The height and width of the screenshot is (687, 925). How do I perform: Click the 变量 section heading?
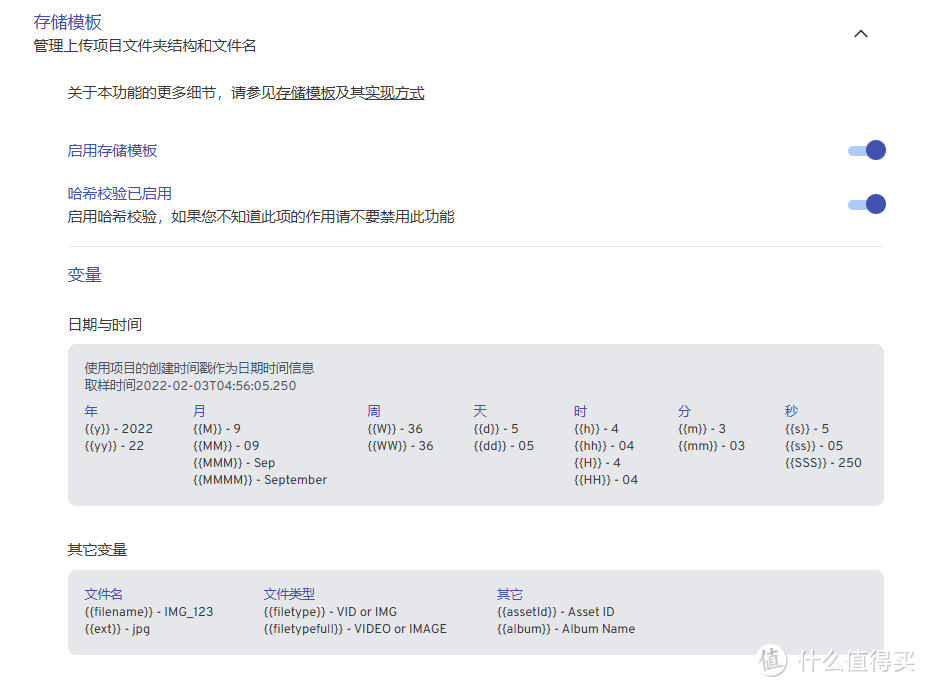tap(84, 275)
